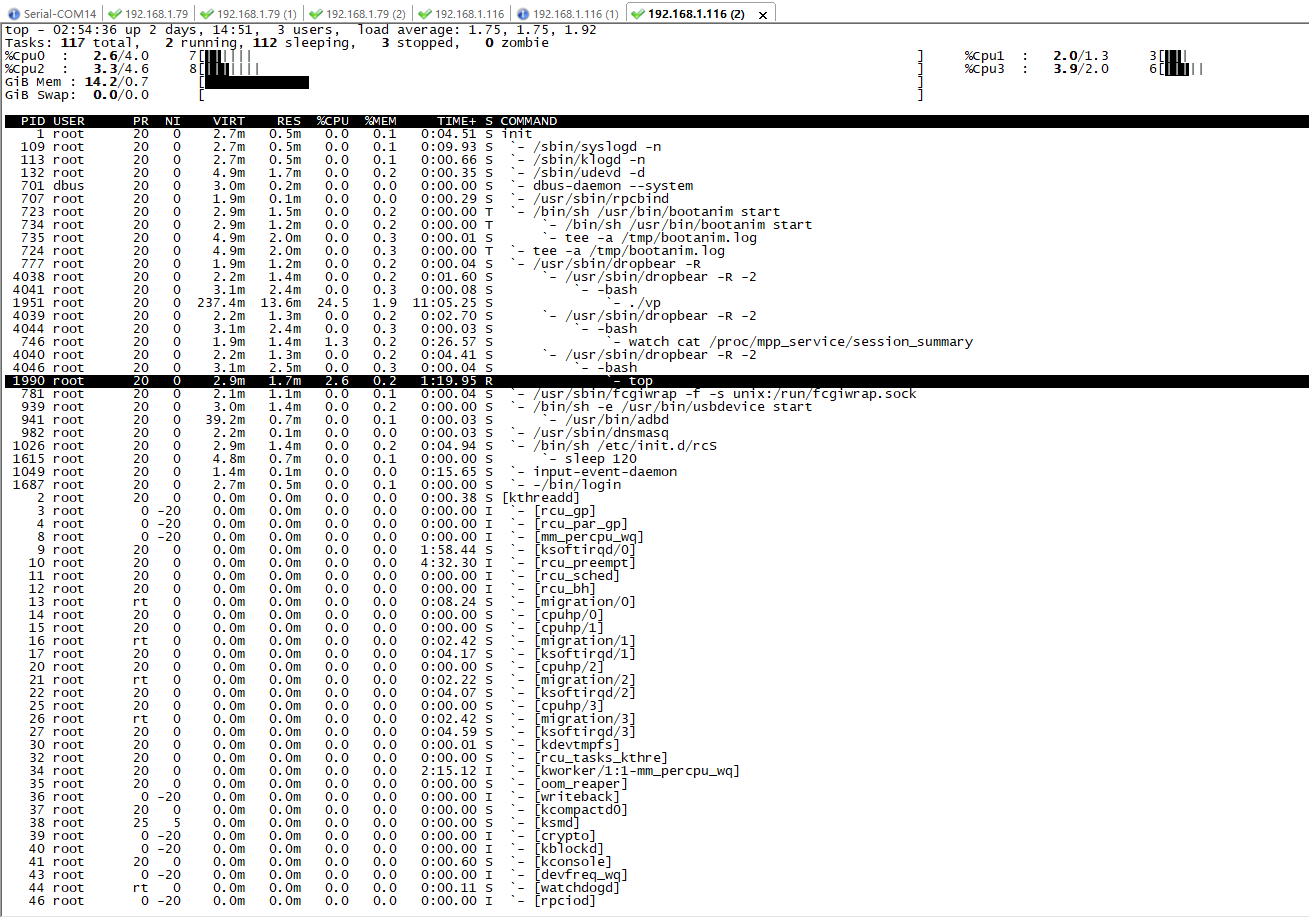This screenshot has height=920, width=1309.
Task: Select the [kcompactd0] row
Action: coord(654,810)
